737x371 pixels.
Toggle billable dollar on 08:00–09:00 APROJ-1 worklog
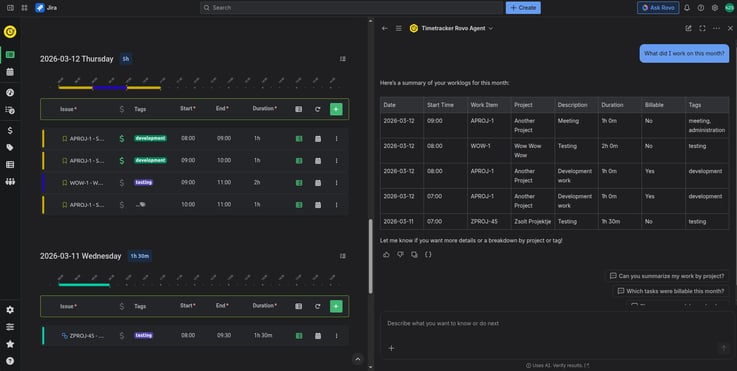[x=122, y=139]
